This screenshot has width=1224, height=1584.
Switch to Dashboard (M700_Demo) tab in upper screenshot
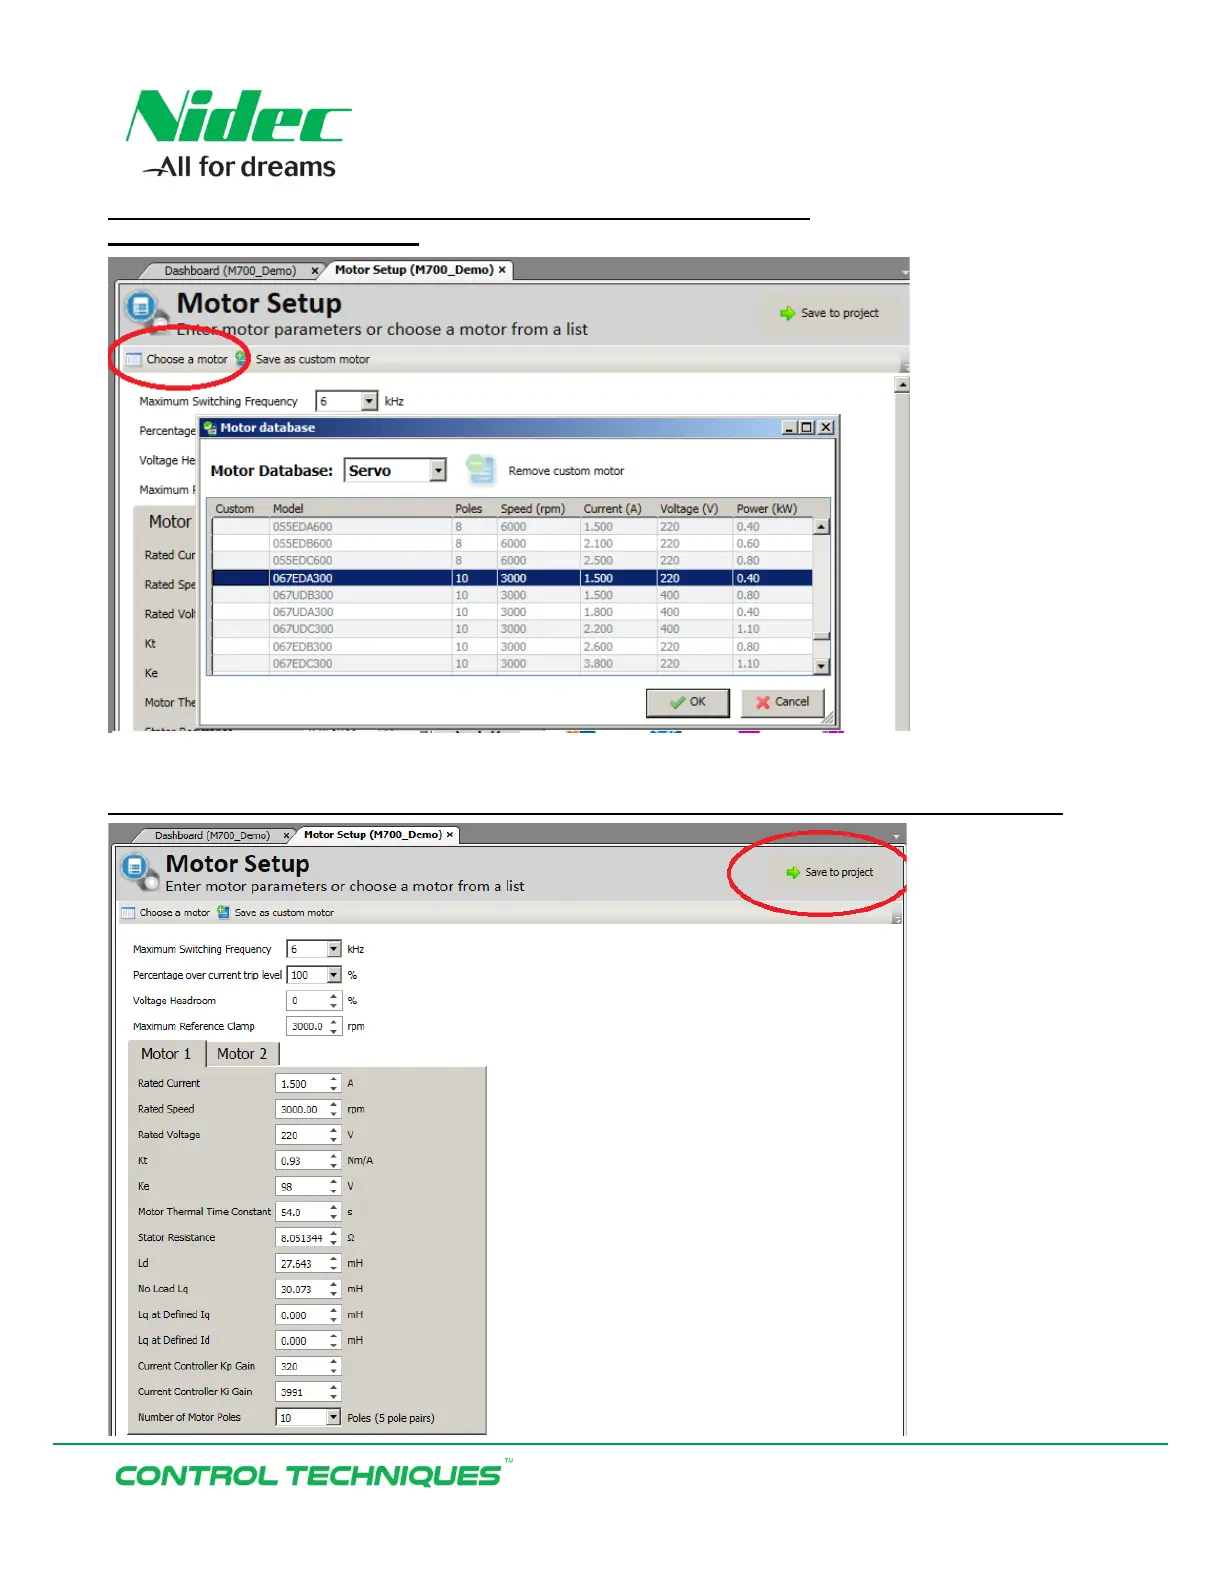(230, 270)
